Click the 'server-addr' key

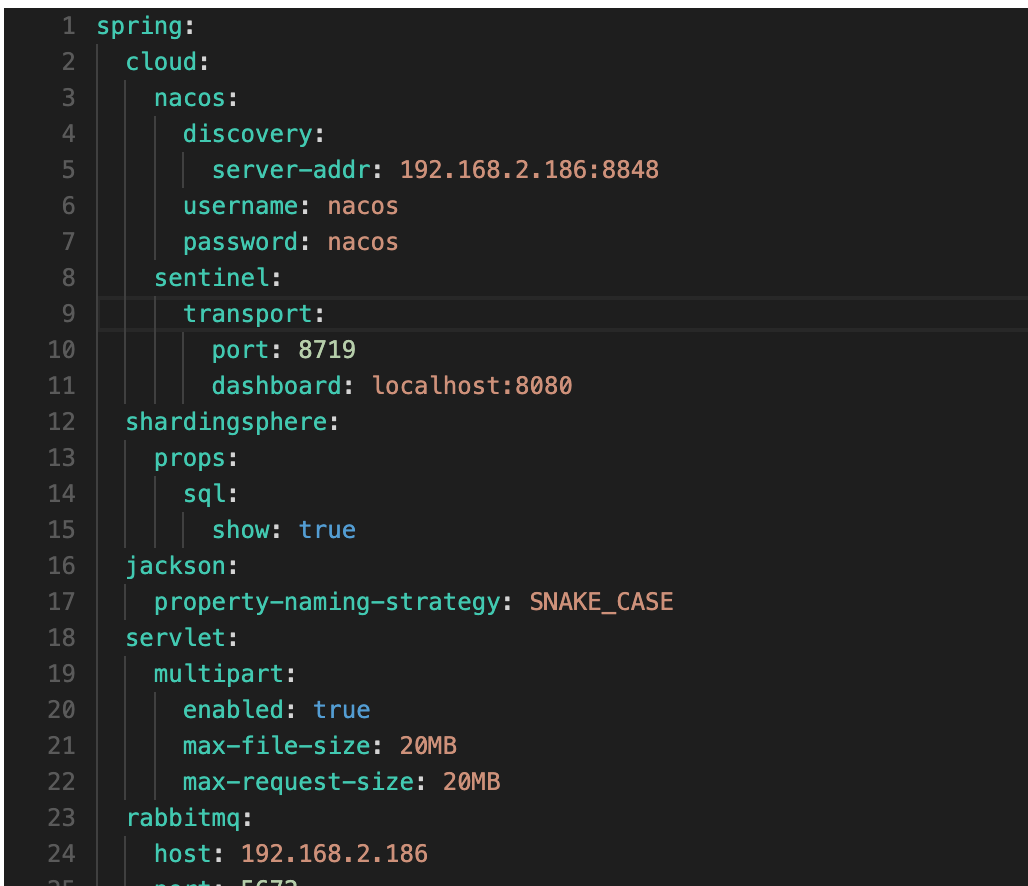click(291, 171)
